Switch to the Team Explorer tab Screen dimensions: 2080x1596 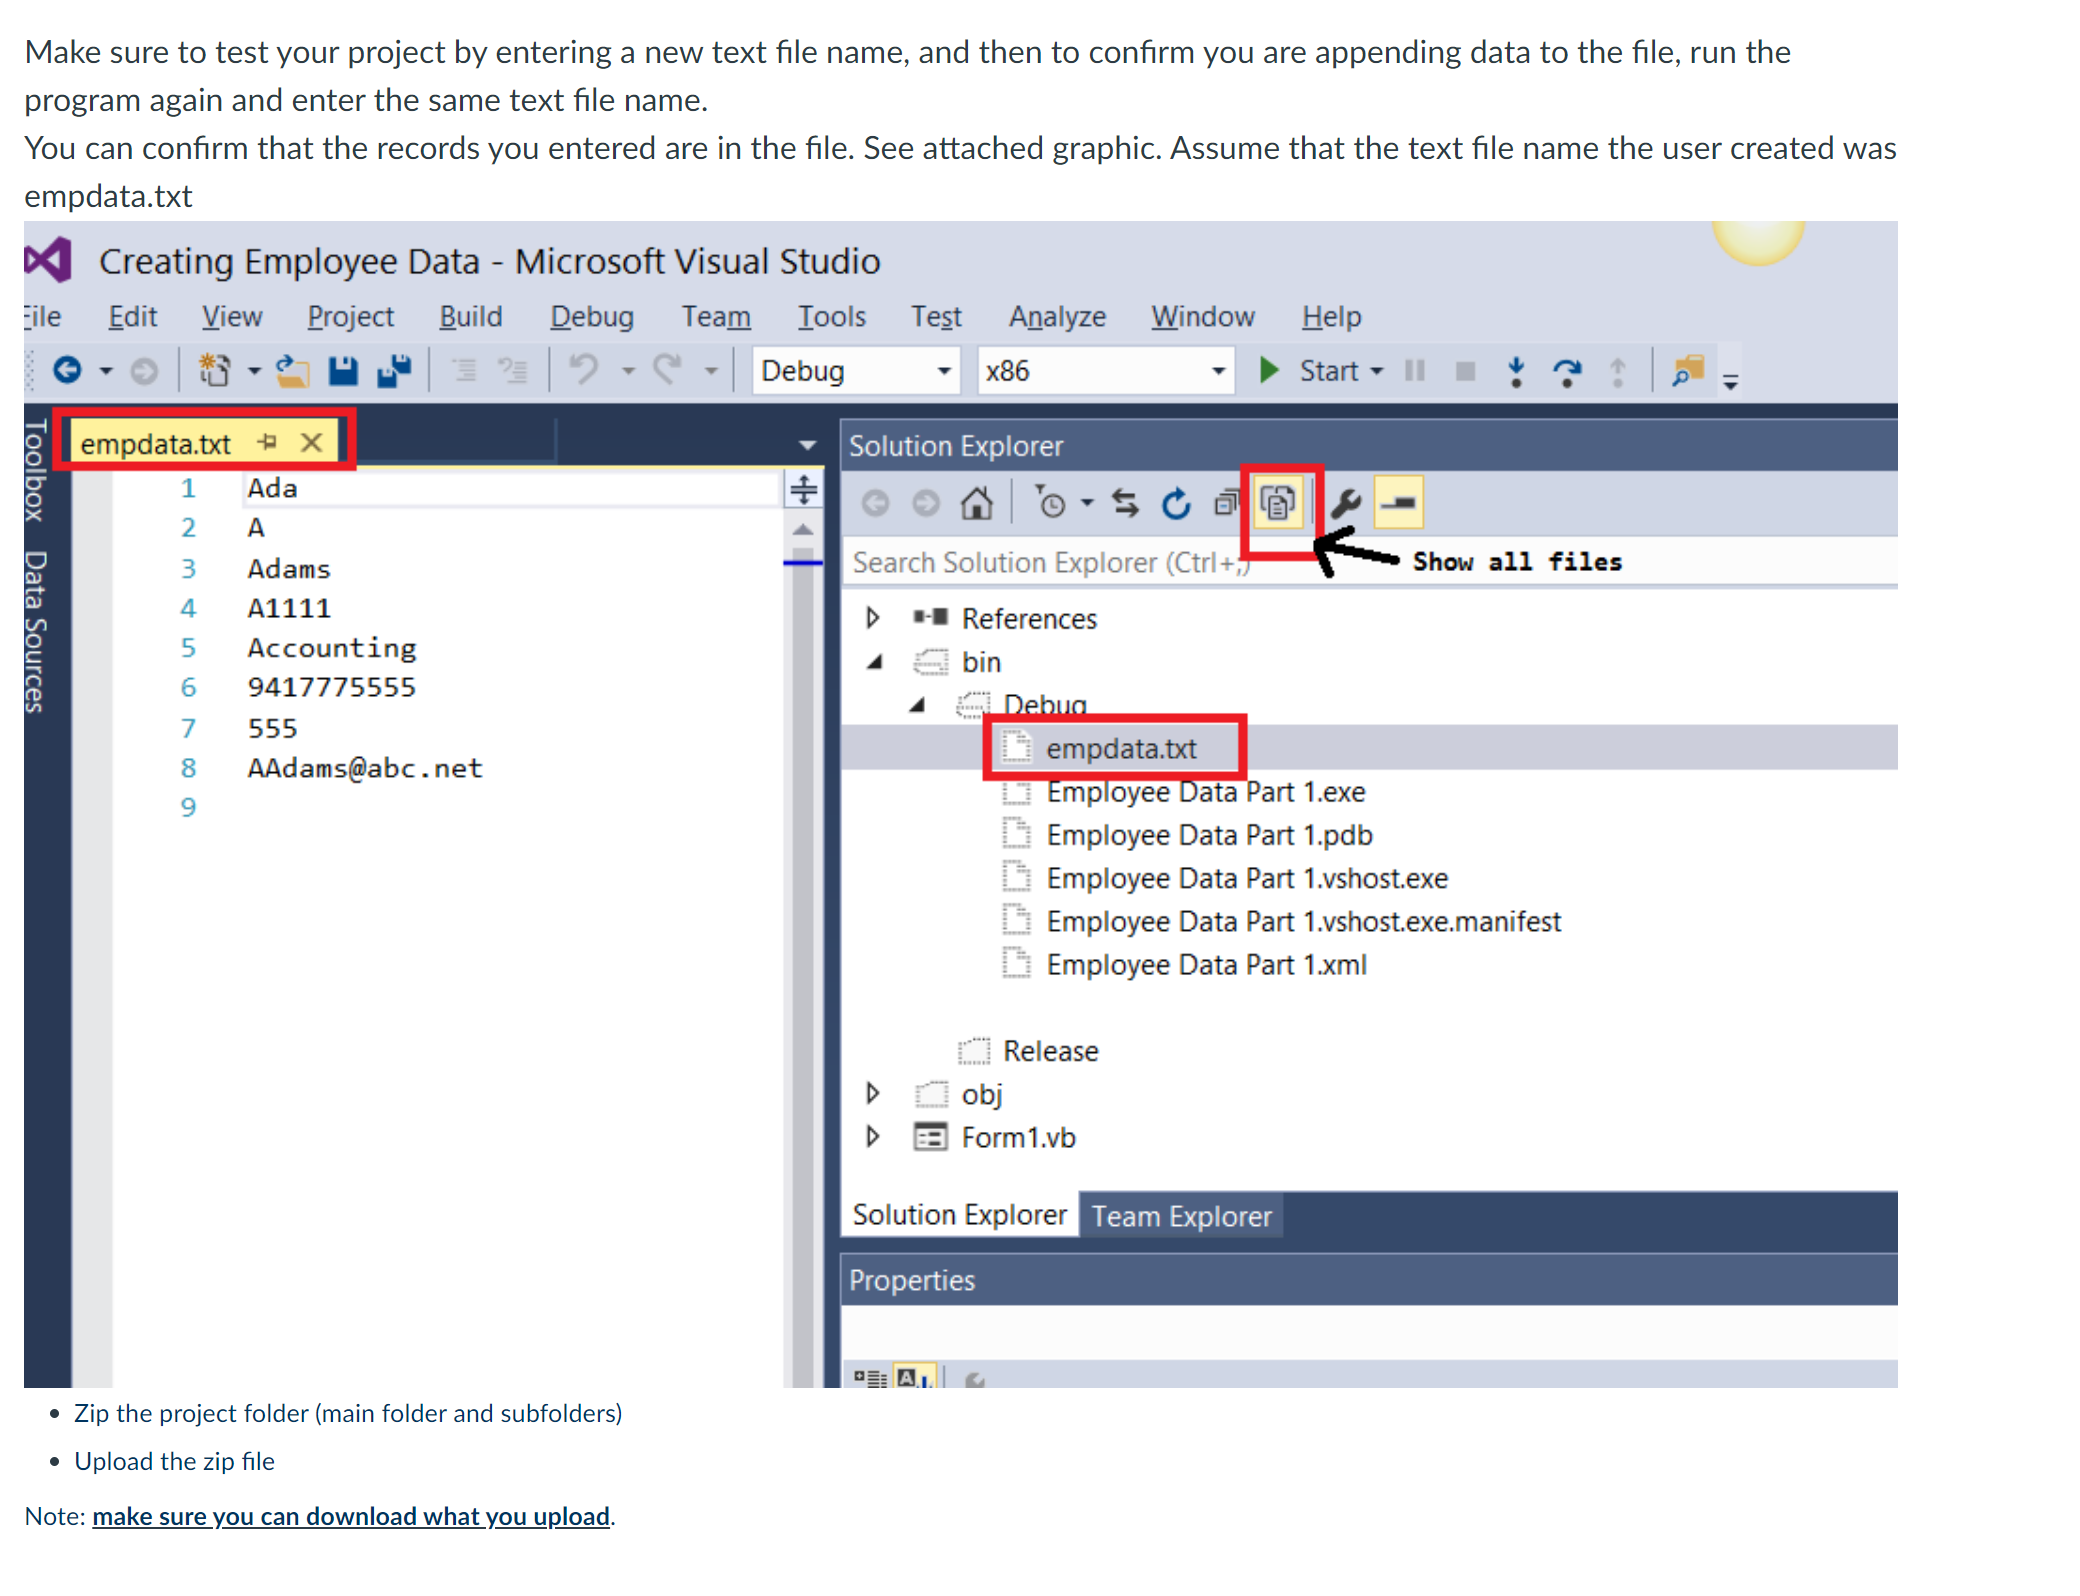1181,1216
